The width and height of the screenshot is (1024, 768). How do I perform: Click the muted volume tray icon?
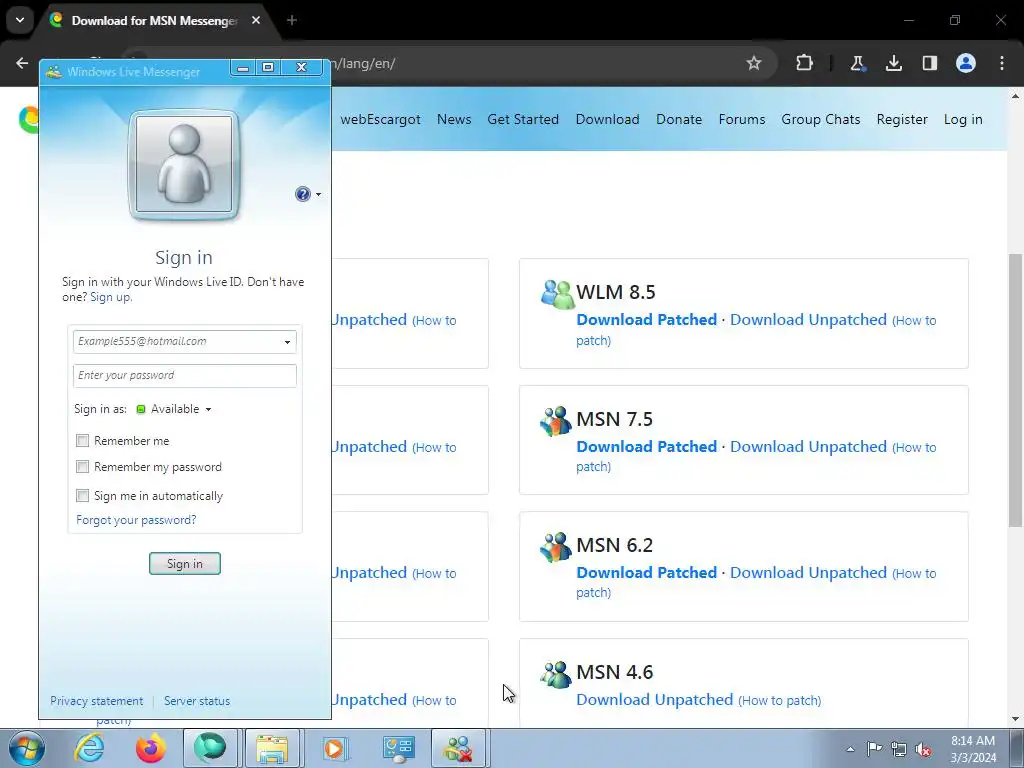pos(923,749)
